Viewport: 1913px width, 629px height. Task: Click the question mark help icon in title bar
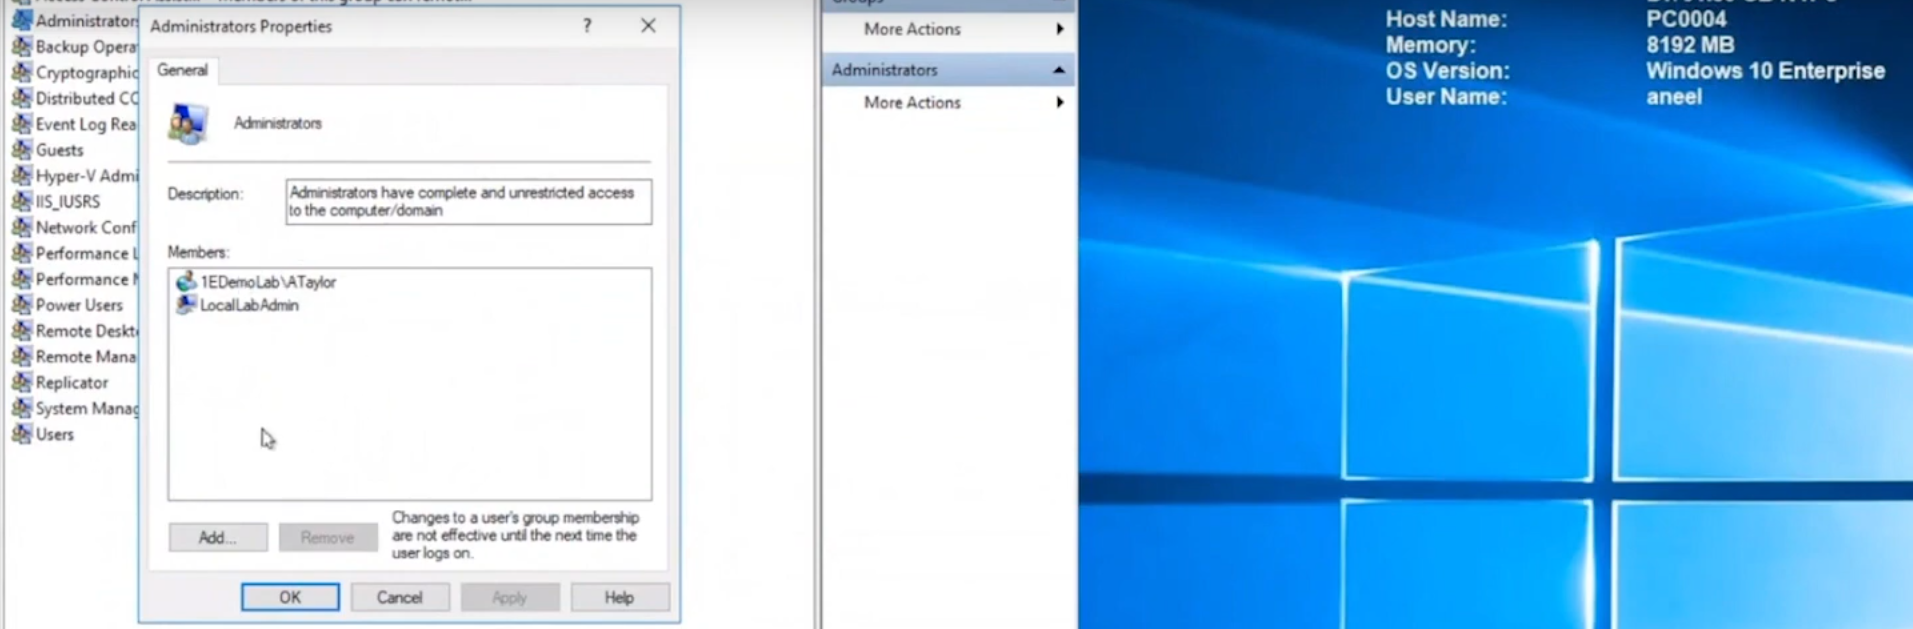tap(587, 26)
